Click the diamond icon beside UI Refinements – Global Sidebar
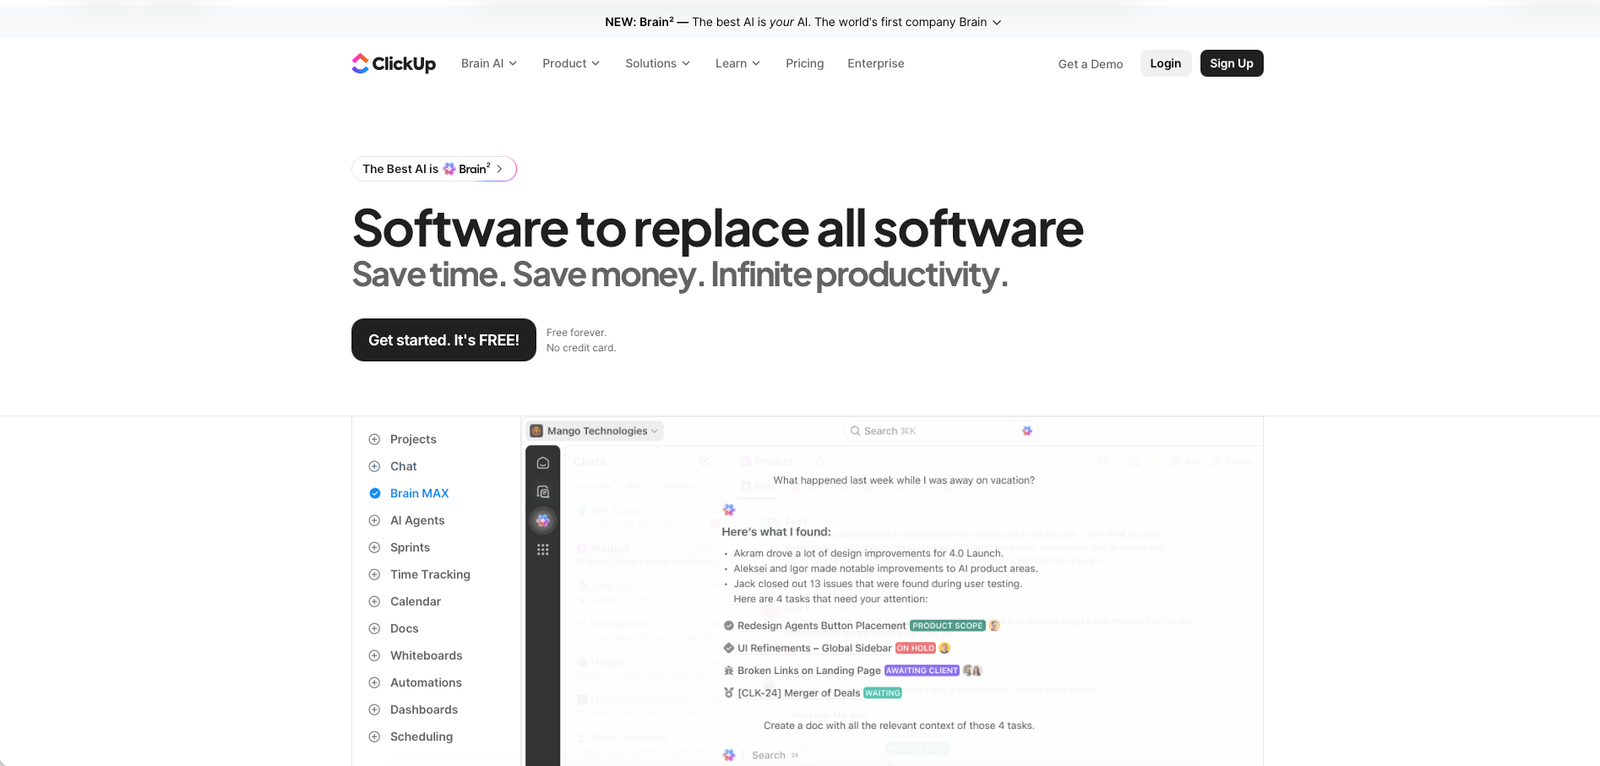Screen dimensions: 1600x766 pos(729,648)
